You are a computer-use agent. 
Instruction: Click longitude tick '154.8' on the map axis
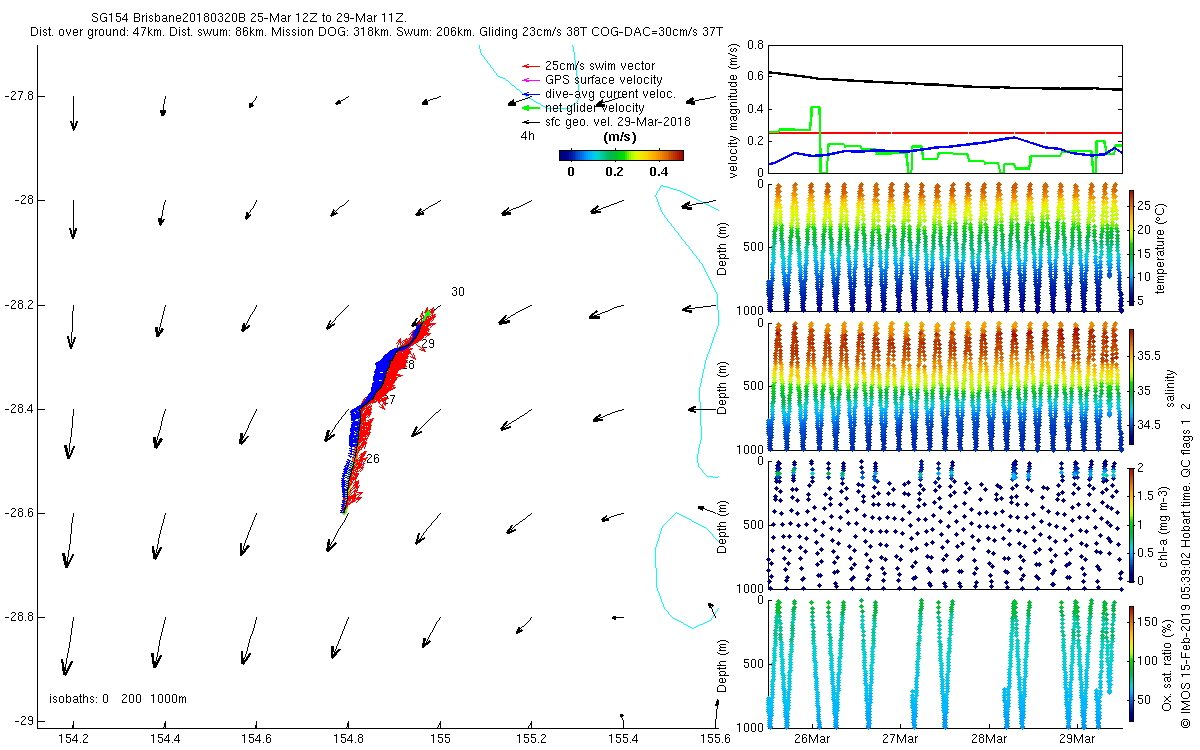pos(348,738)
